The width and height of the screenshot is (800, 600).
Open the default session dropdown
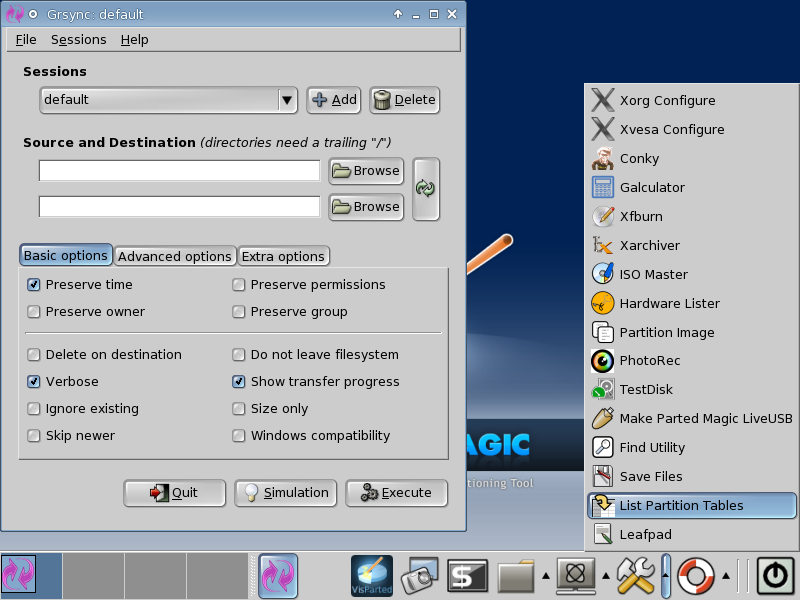click(168, 100)
